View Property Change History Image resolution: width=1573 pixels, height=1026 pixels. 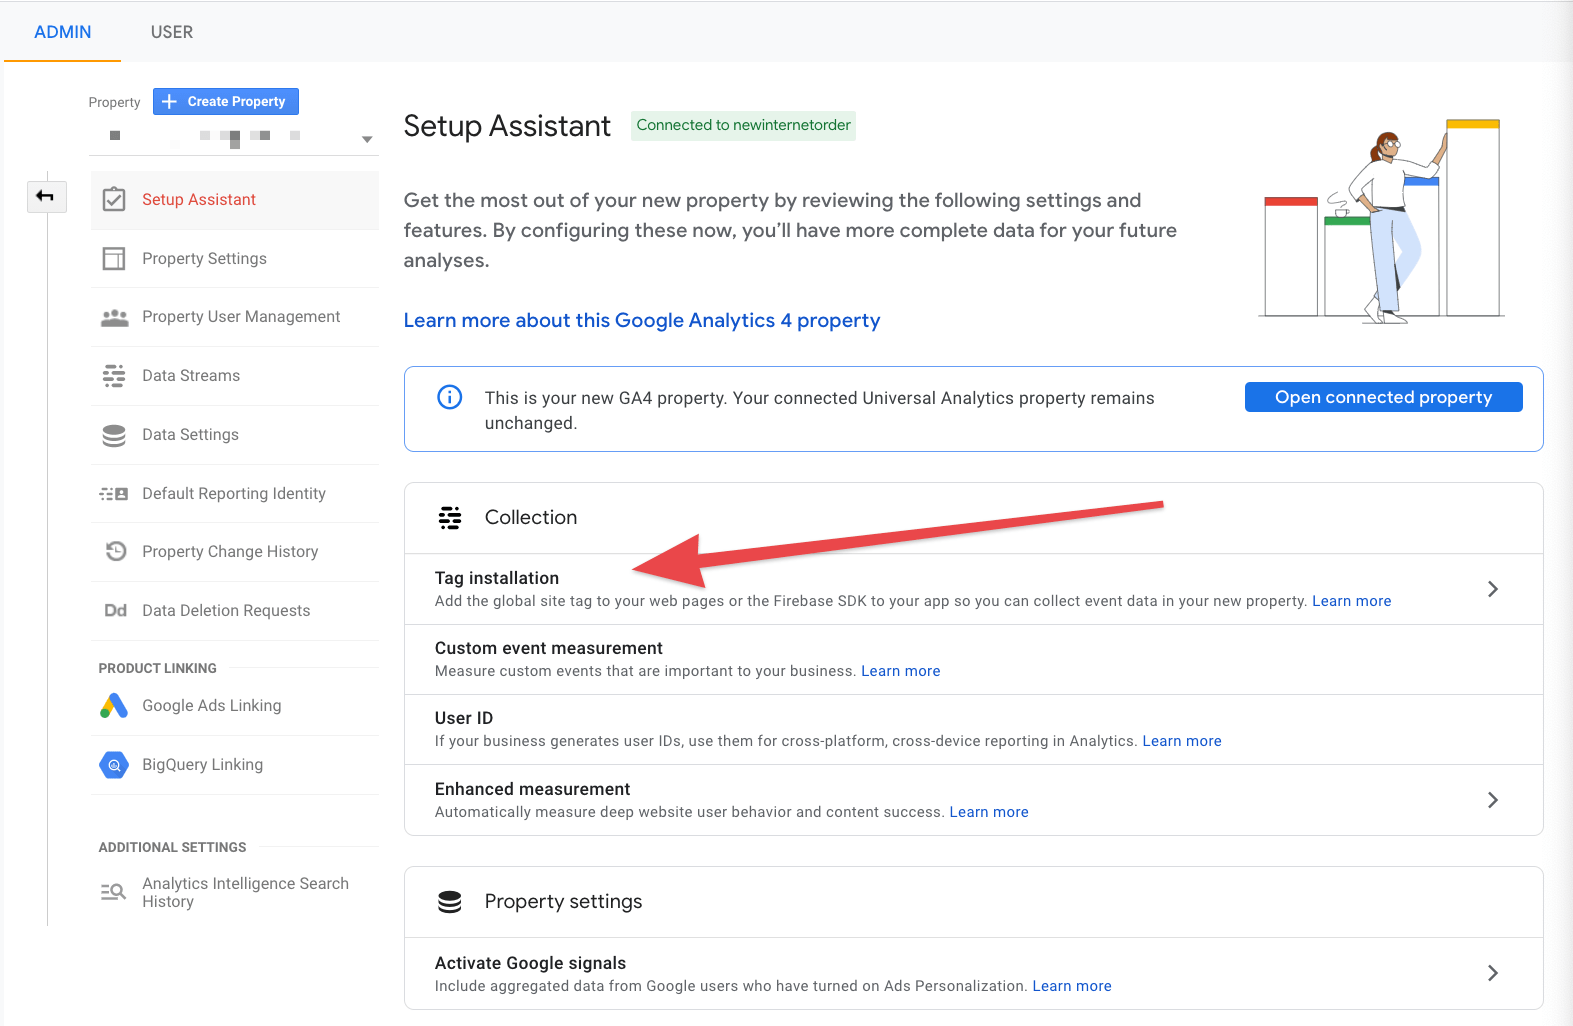(x=235, y=552)
